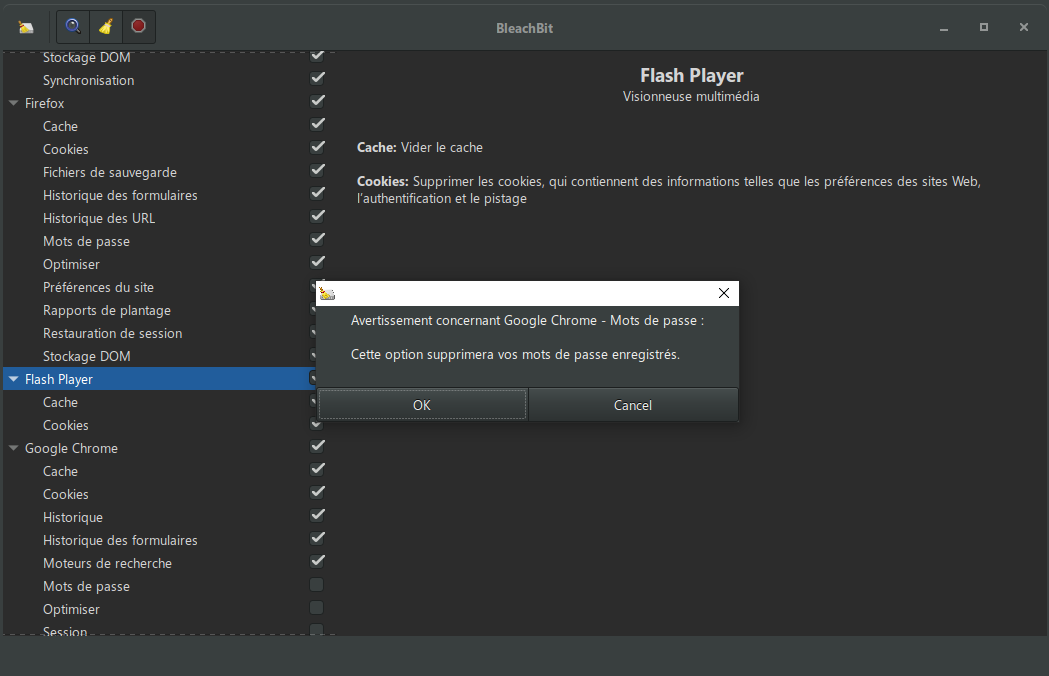This screenshot has width=1049, height=676.
Task: Uncheck Moteurs de recherche checkbox
Action: (317, 562)
